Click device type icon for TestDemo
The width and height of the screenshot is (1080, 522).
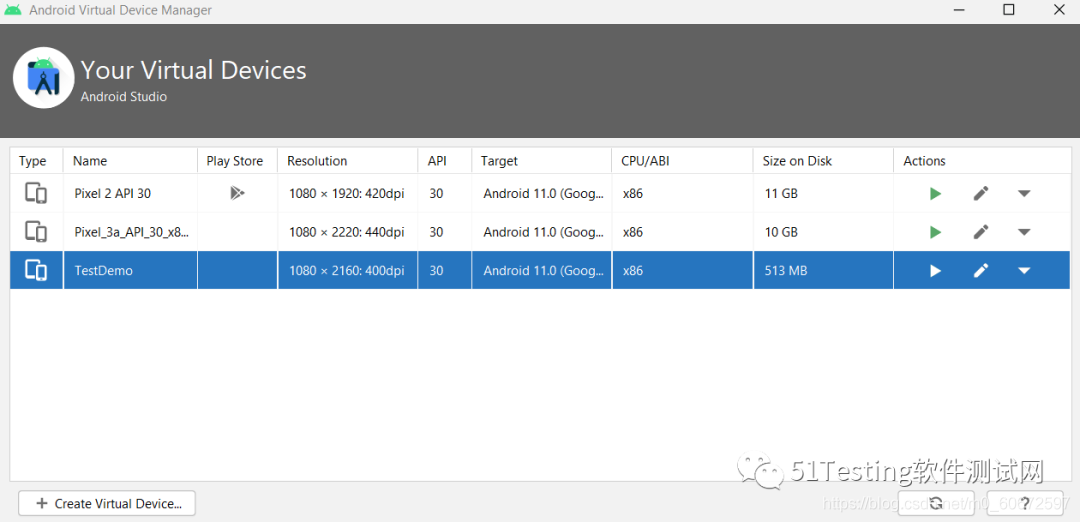(x=36, y=271)
